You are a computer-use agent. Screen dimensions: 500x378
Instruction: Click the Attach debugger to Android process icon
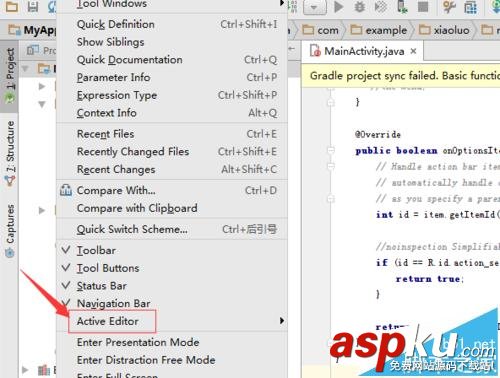click(402, 7)
